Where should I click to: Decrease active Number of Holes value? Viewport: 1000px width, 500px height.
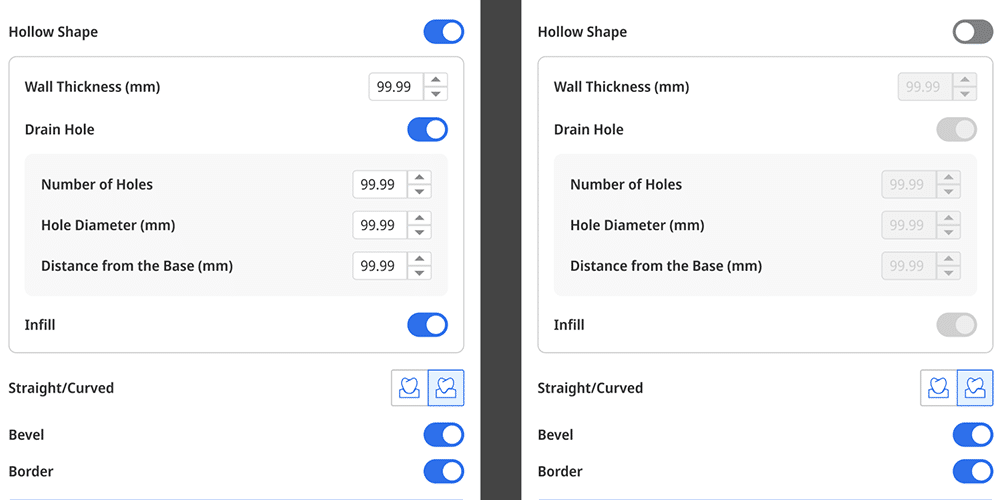[420, 191]
